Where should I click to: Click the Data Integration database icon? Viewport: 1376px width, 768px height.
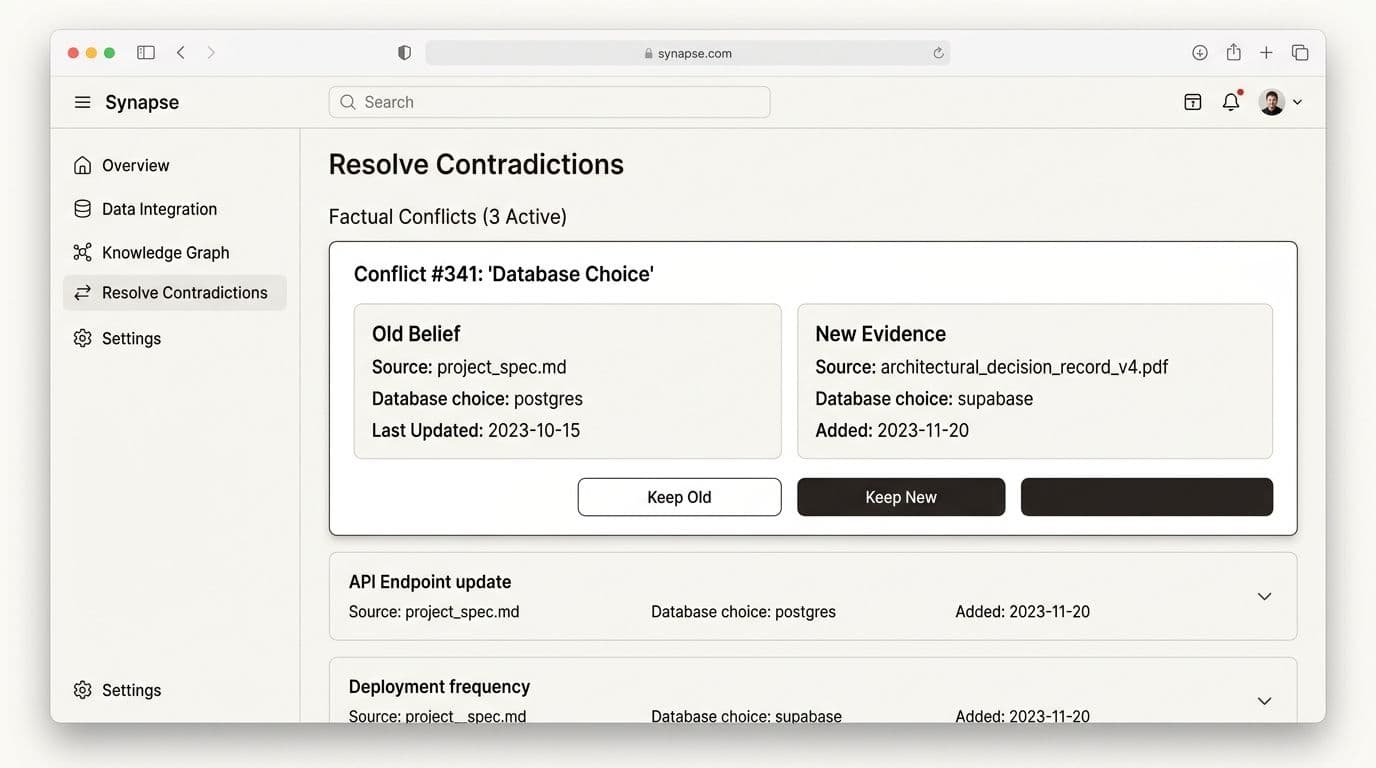tap(82, 209)
